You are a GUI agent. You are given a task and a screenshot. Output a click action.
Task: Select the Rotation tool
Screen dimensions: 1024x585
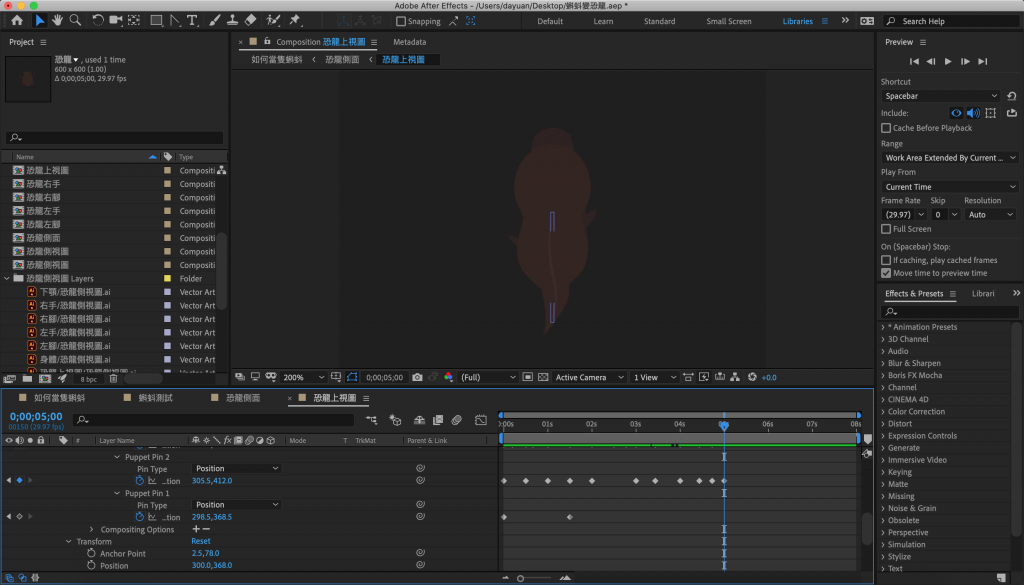coord(98,20)
